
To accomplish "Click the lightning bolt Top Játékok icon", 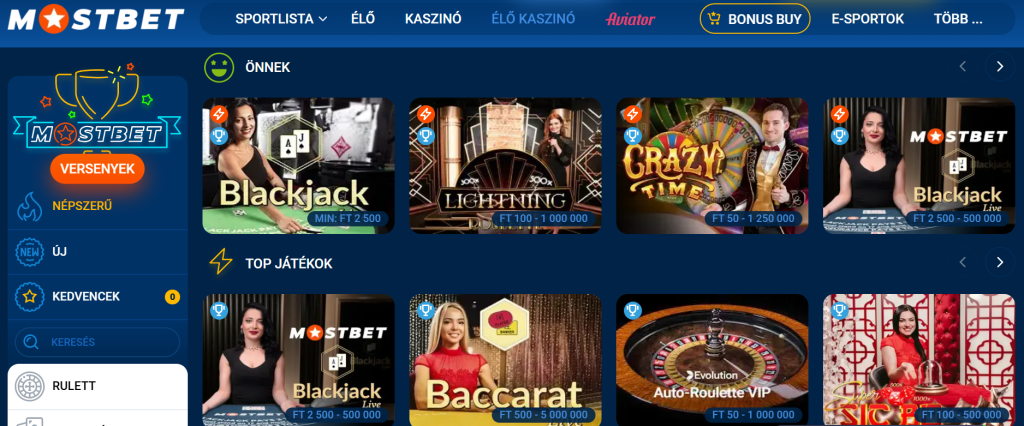I will point(220,263).
